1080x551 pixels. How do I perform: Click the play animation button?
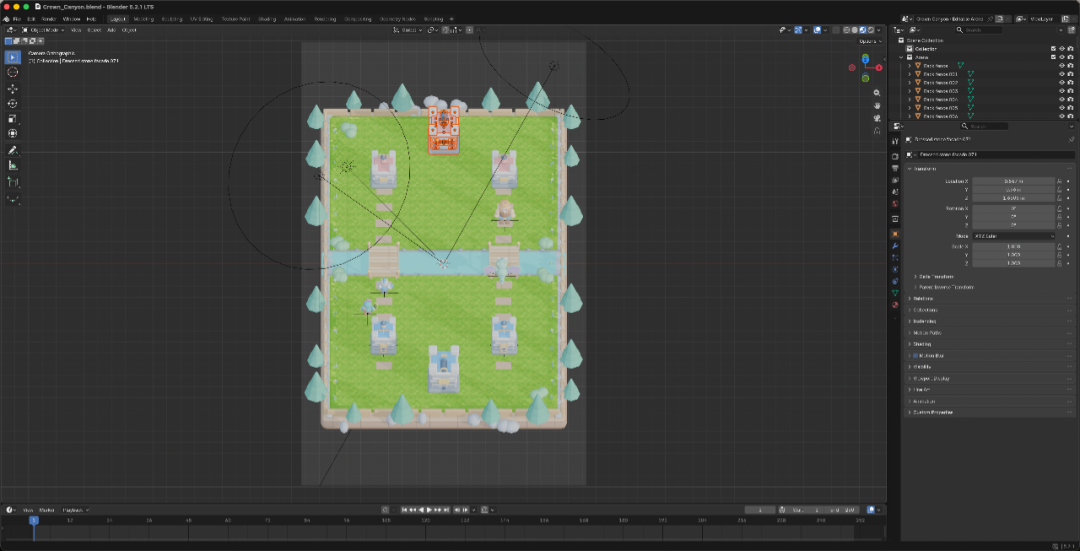click(429, 510)
